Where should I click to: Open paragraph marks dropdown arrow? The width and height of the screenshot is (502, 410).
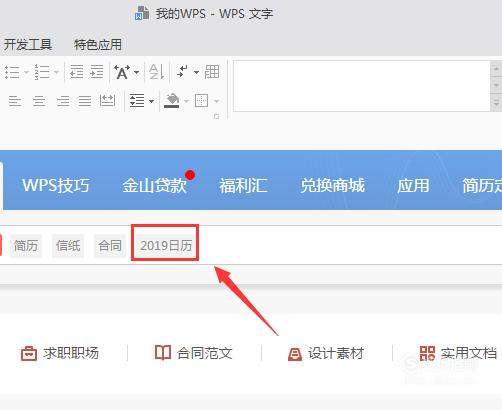coord(196,72)
